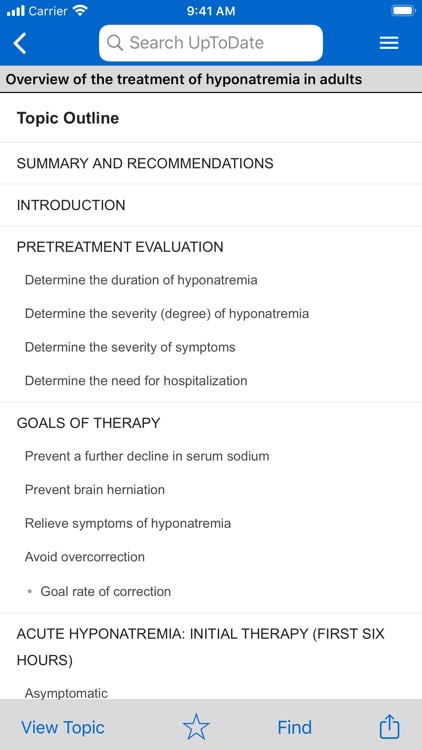
Task: Click the magnifying glass search icon
Action: coord(115,43)
